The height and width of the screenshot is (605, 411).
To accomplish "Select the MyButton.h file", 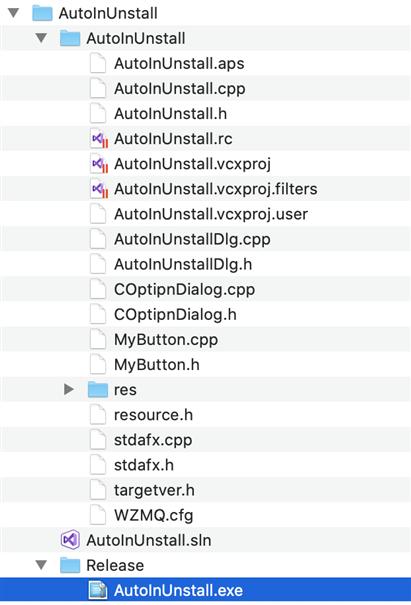I will tap(205, 365).
